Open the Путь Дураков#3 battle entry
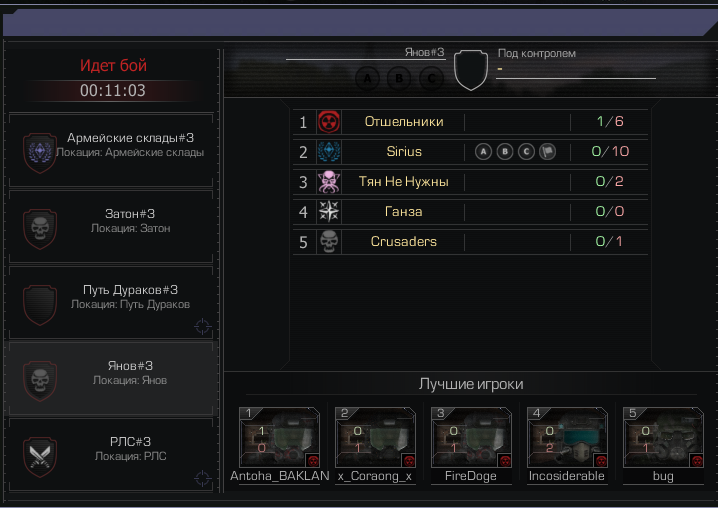This screenshot has height=508, width=718. click(x=111, y=302)
